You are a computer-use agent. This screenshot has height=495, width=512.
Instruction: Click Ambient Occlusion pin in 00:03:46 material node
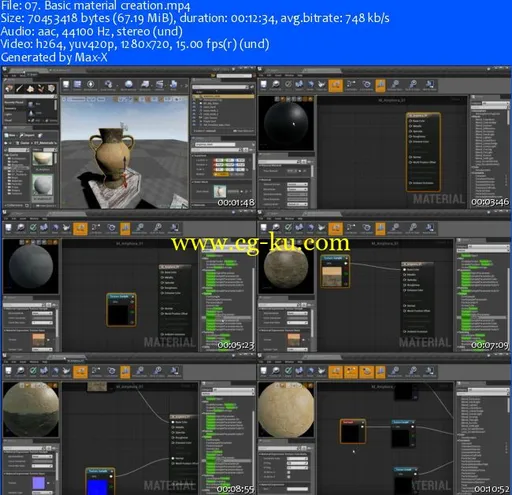(411, 183)
